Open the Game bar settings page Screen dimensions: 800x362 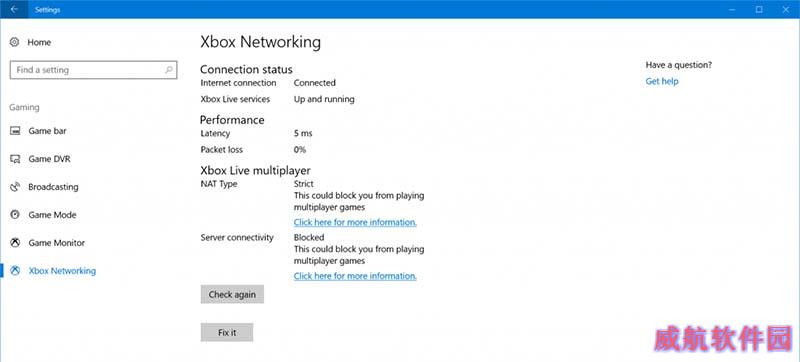click(47, 131)
